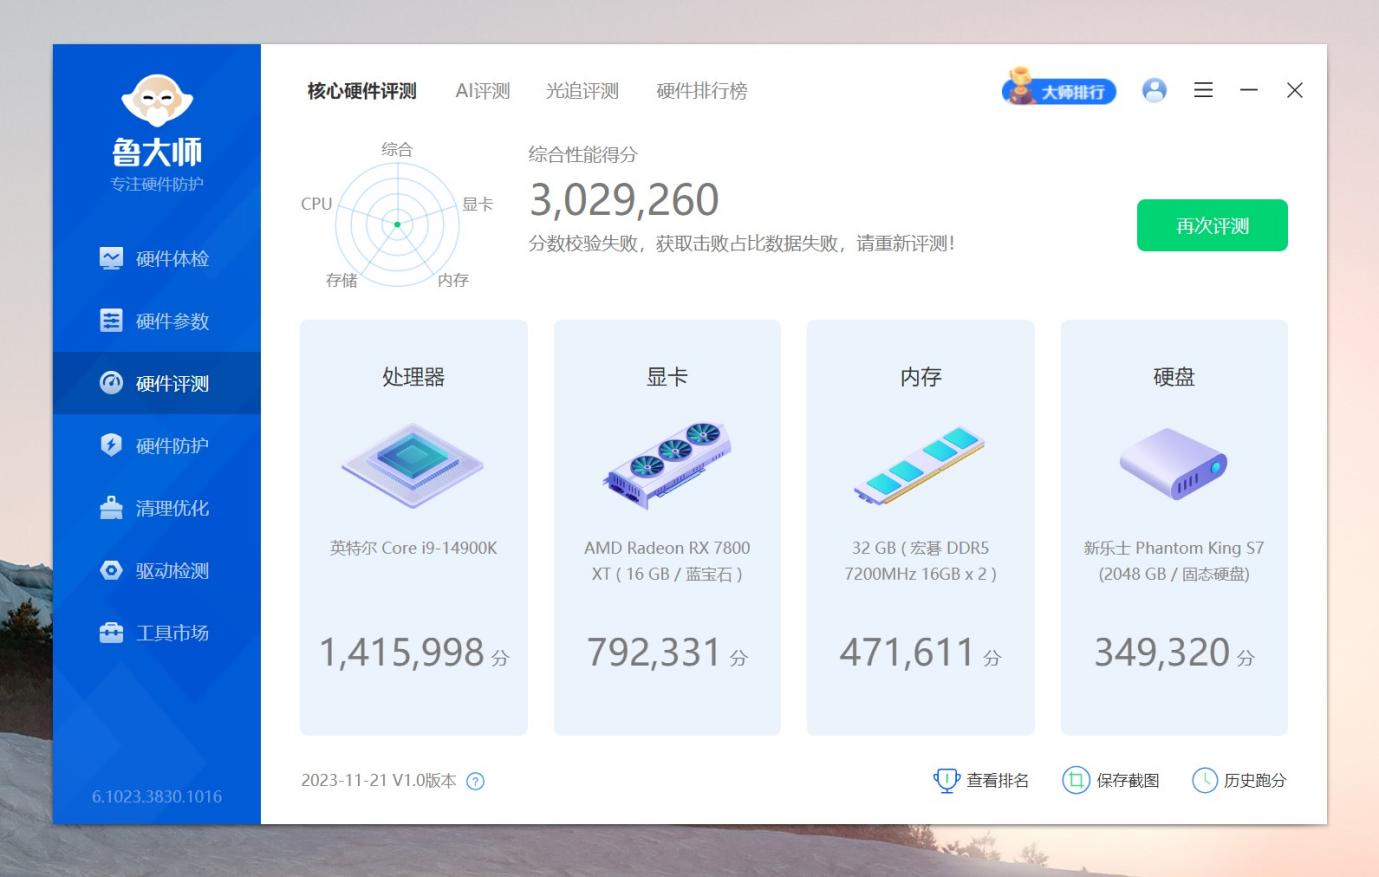
Task: Click the 再次评测 green button
Action: click(1212, 225)
